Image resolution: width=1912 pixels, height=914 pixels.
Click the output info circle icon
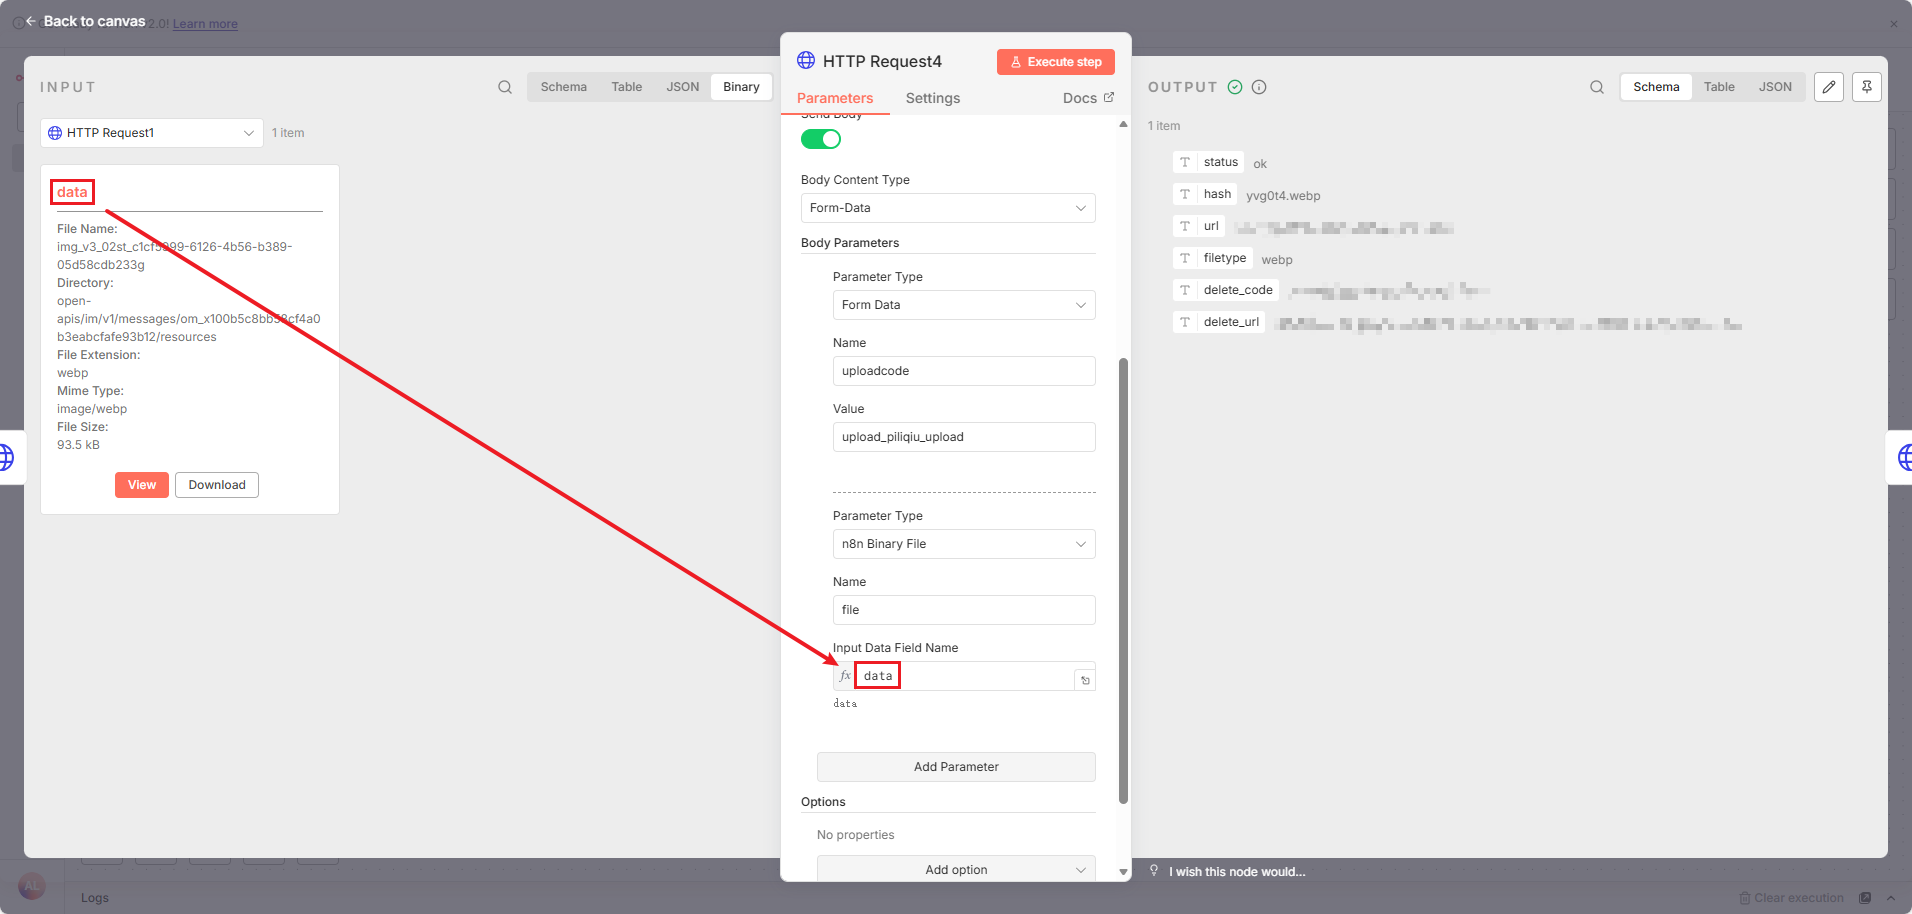click(1259, 87)
